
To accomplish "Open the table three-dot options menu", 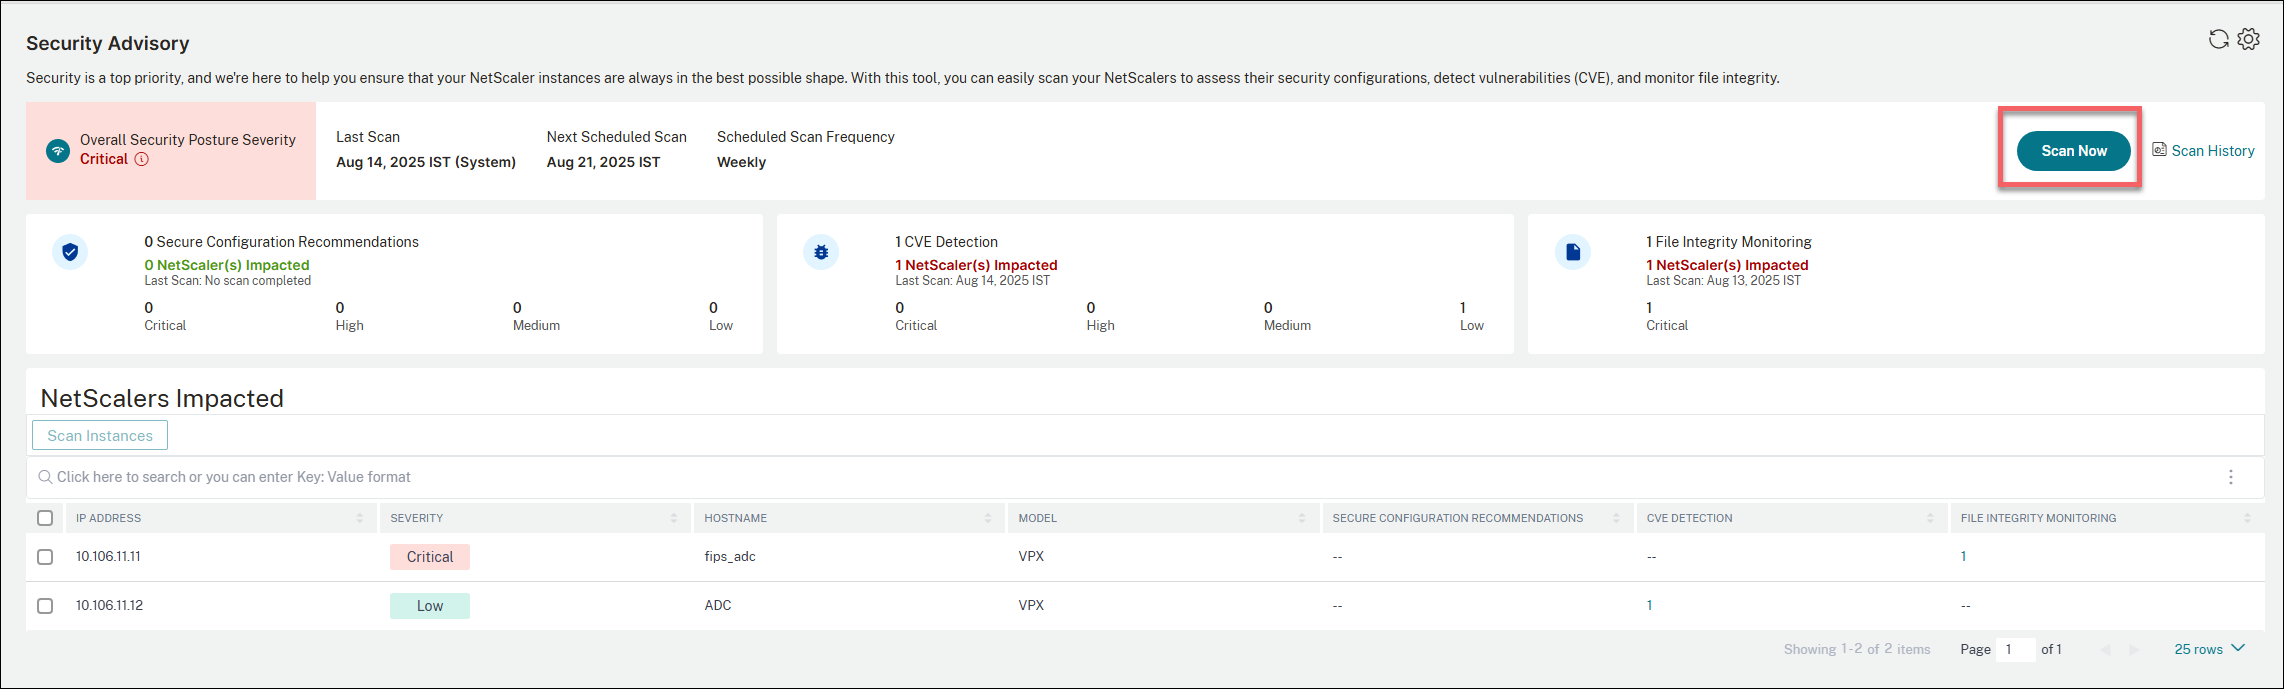I will pyautogui.click(x=2230, y=477).
